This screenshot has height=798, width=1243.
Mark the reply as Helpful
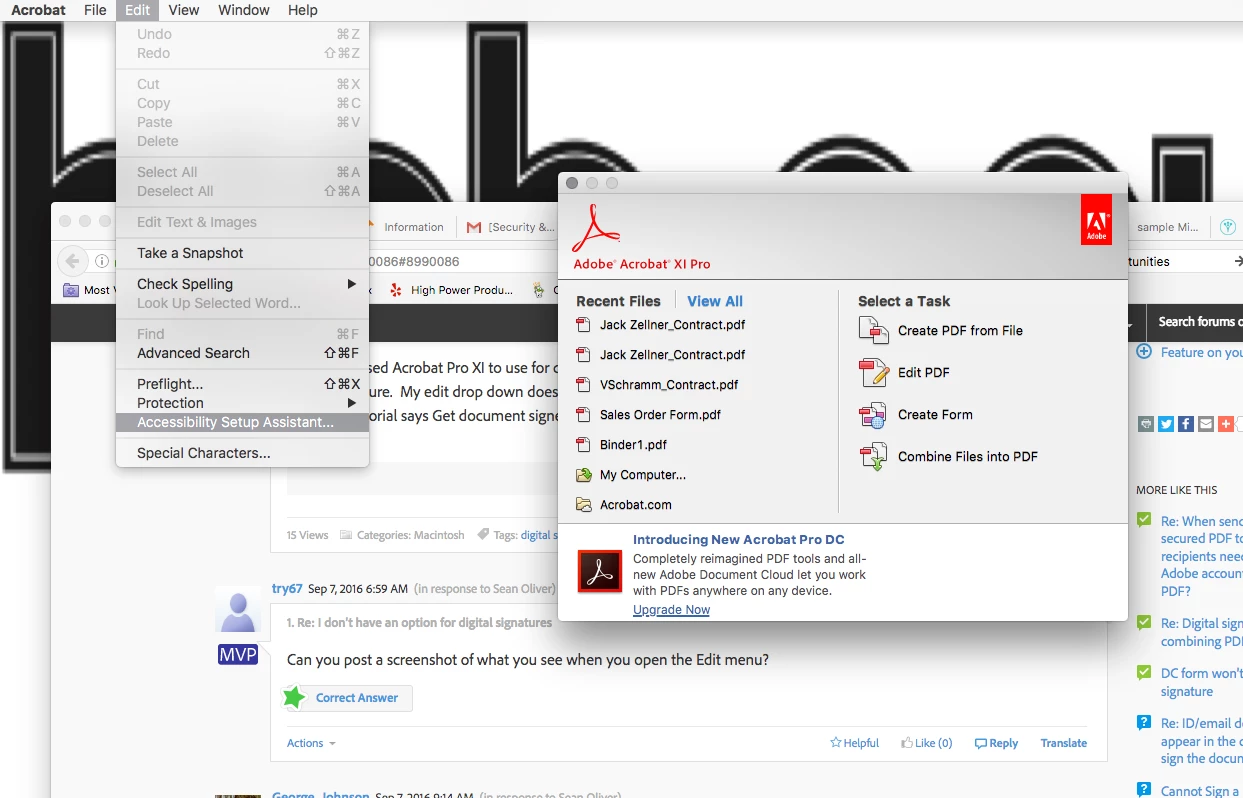coord(854,743)
